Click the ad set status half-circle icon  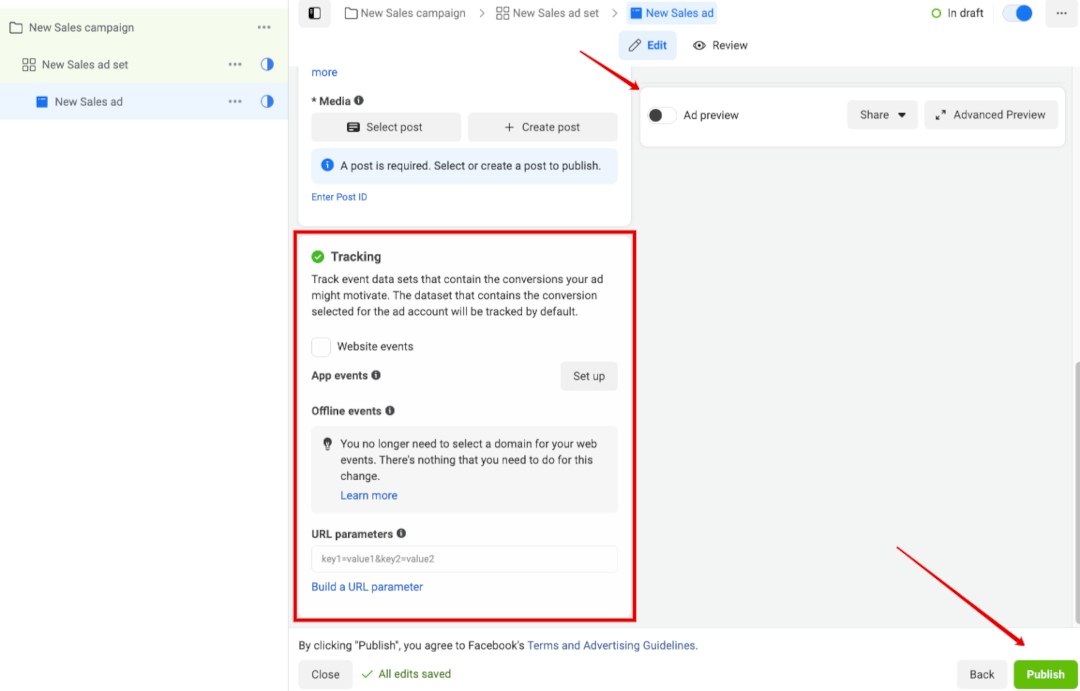tap(267, 65)
